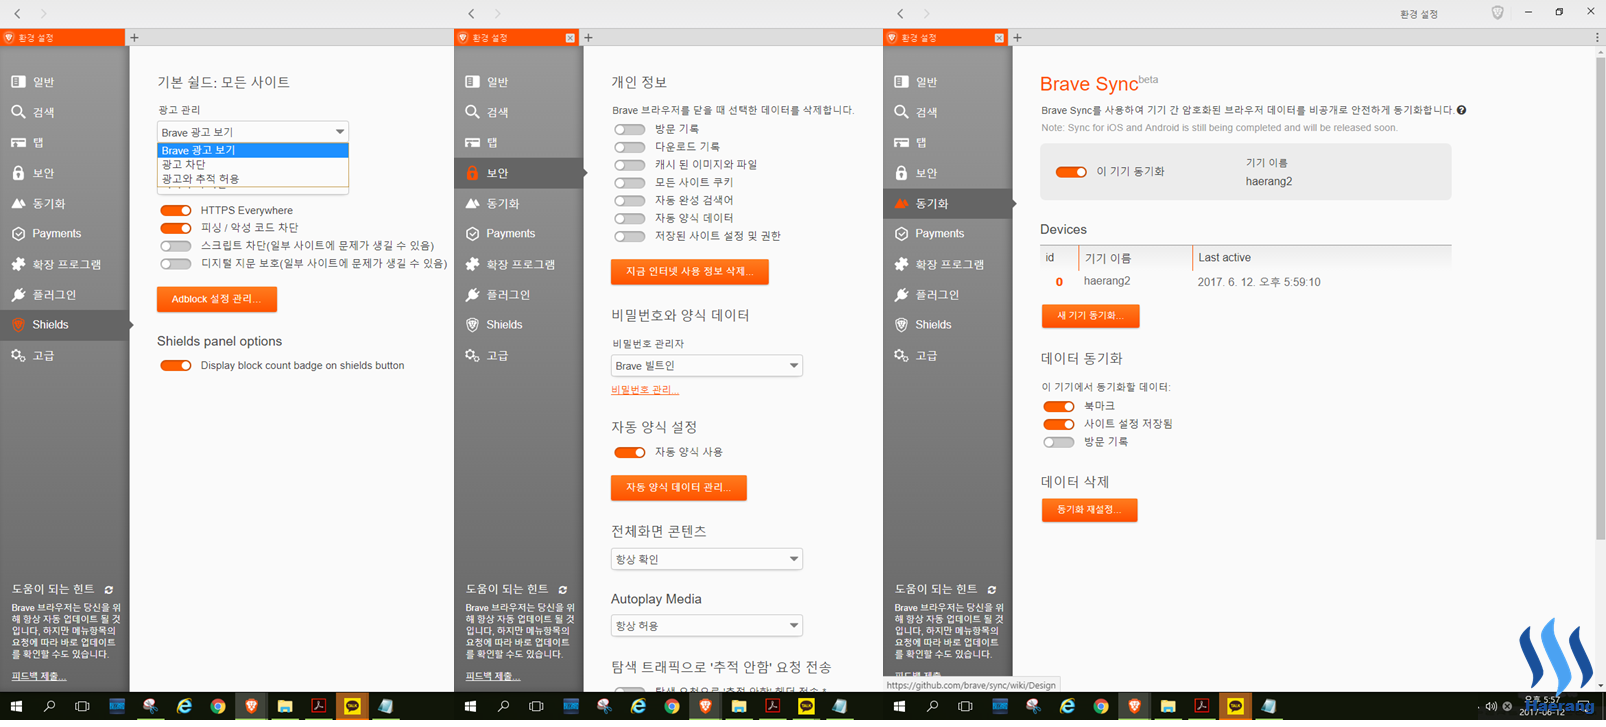Go back in the security window
This screenshot has height=727, width=1606.
tap(471, 13)
